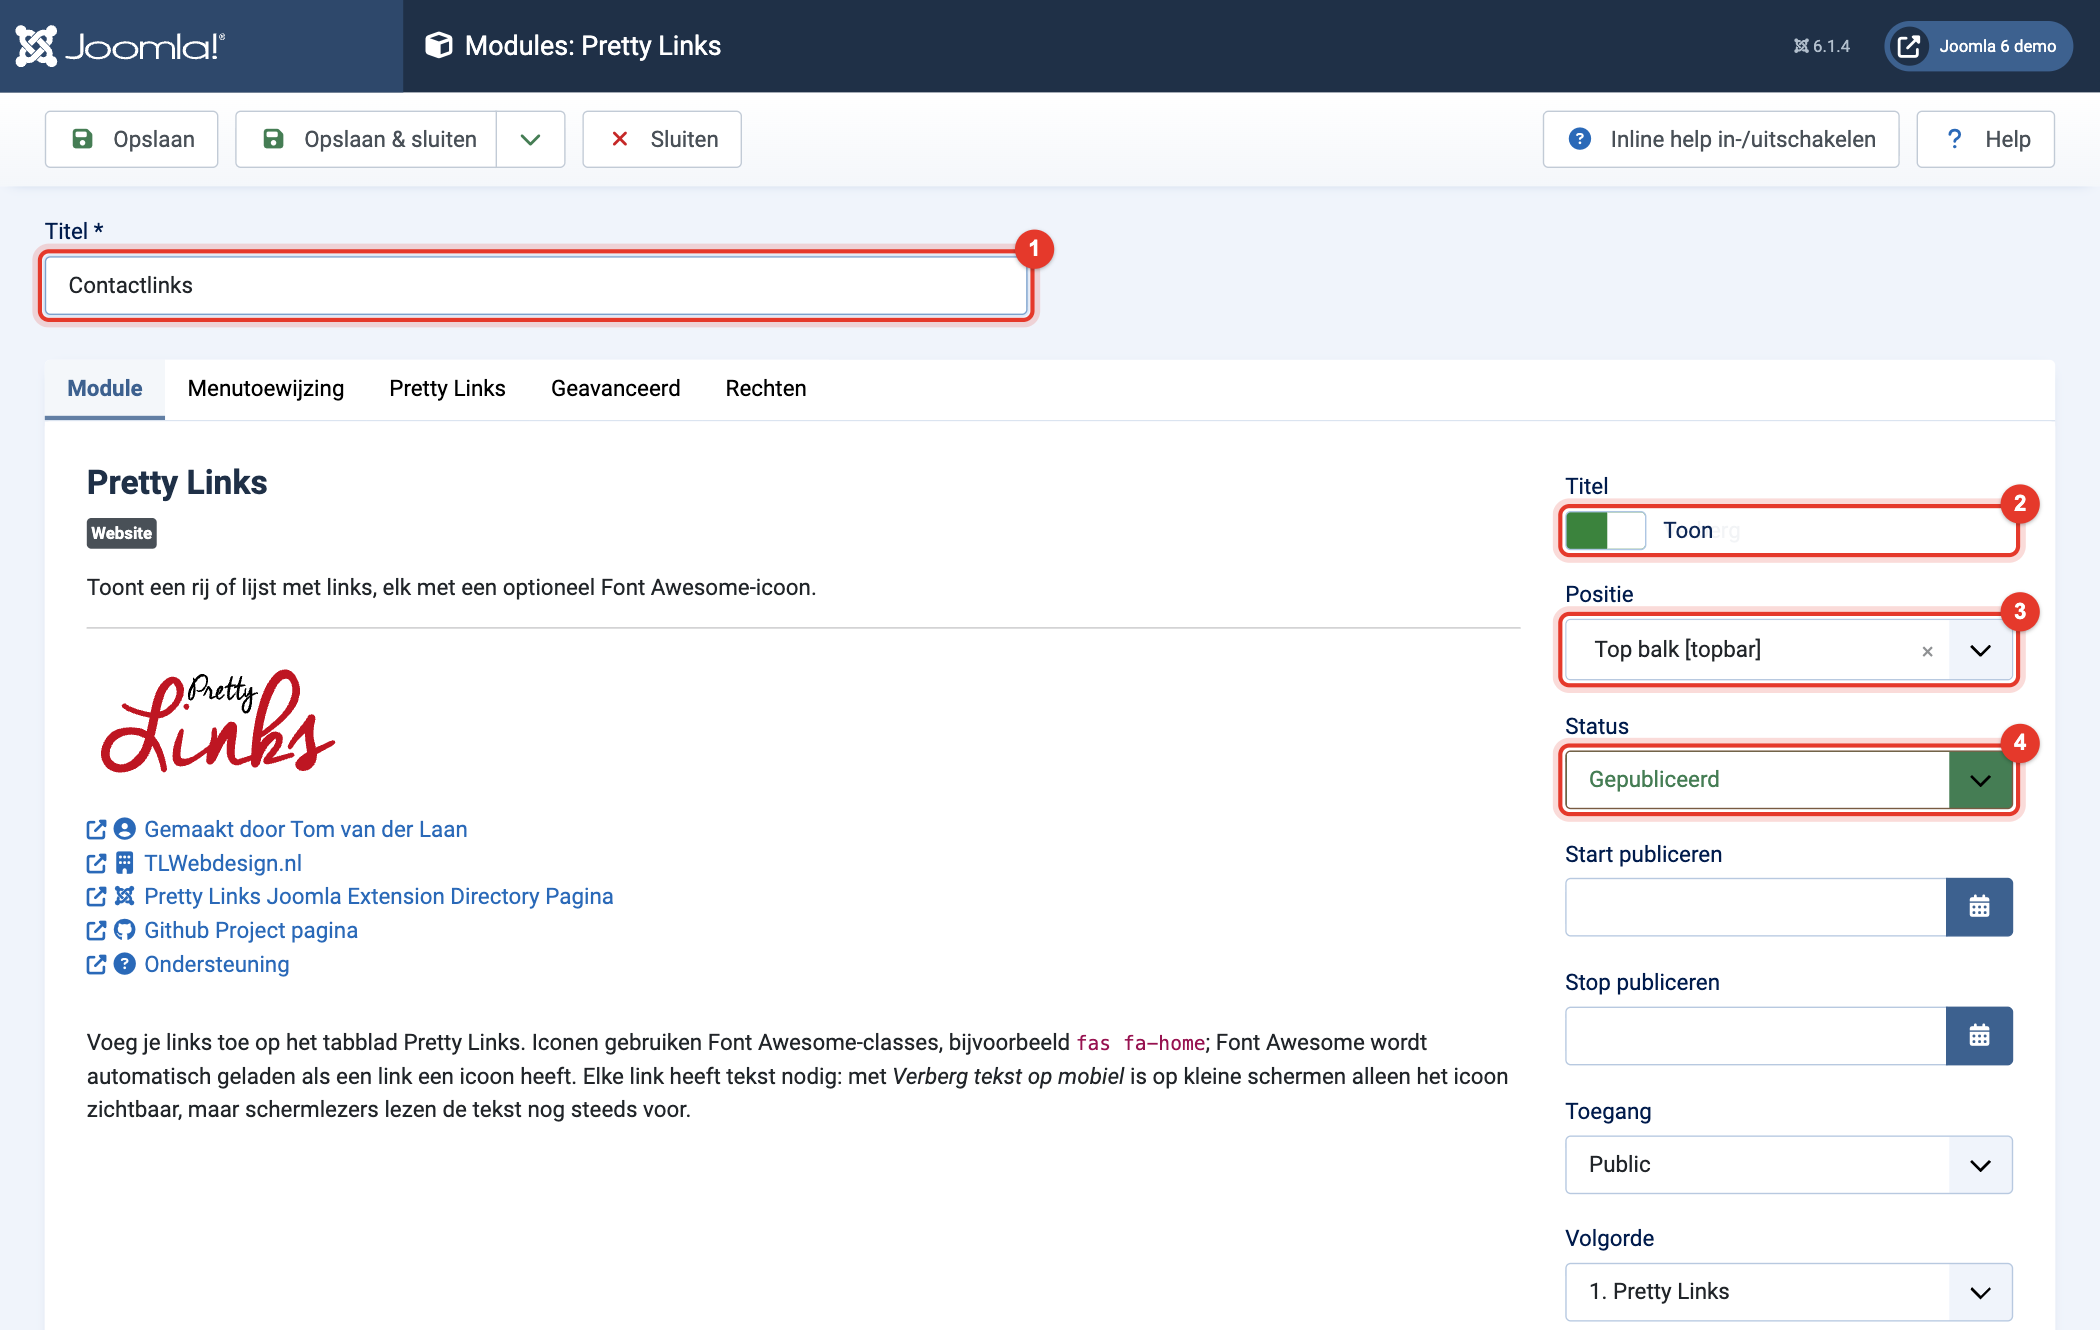Viewport: 2100px width, 1330px height.
Task: Open the Ondersteuning link
Action: 217,964
